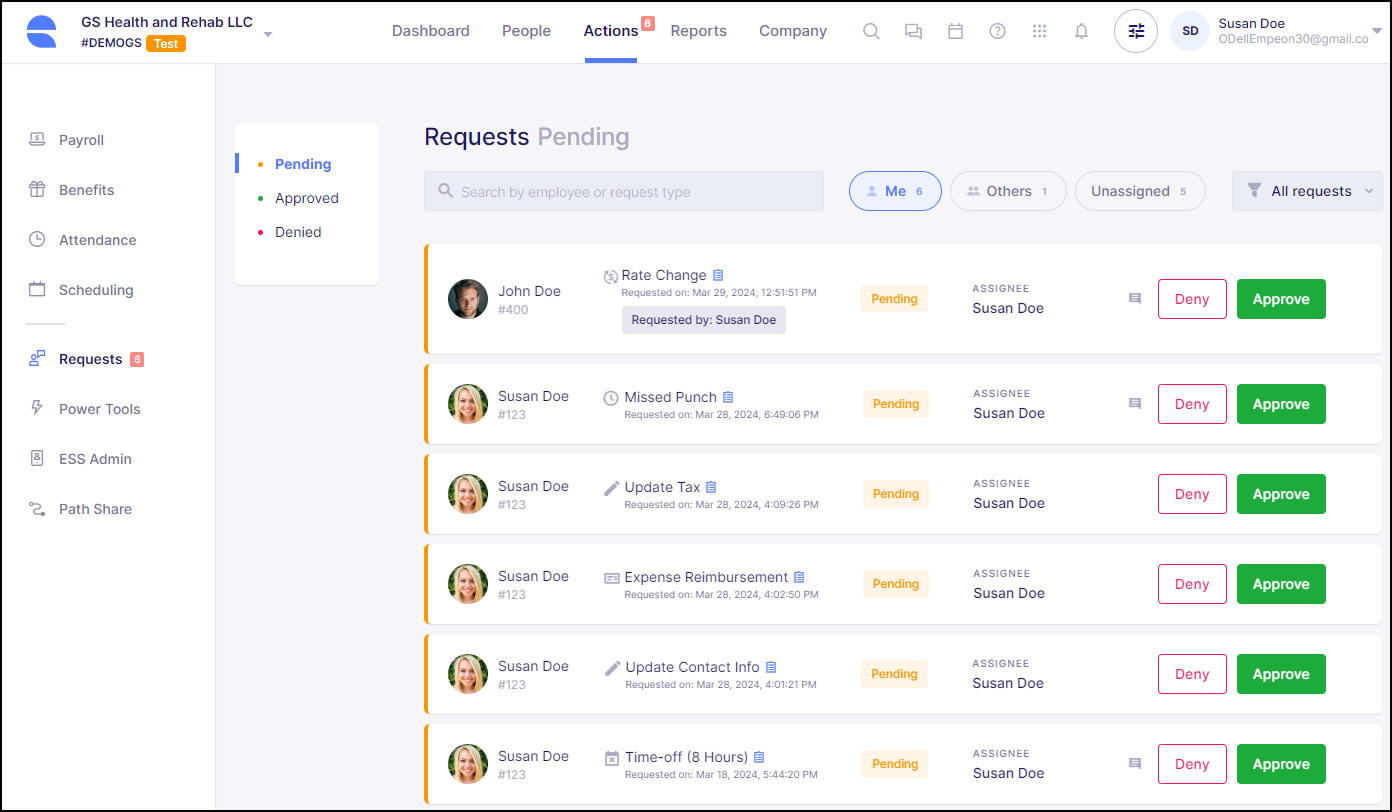Viewport: 1392px width, 812px height.
Task: Go to the Reports menu
Action: pos(698,31)
